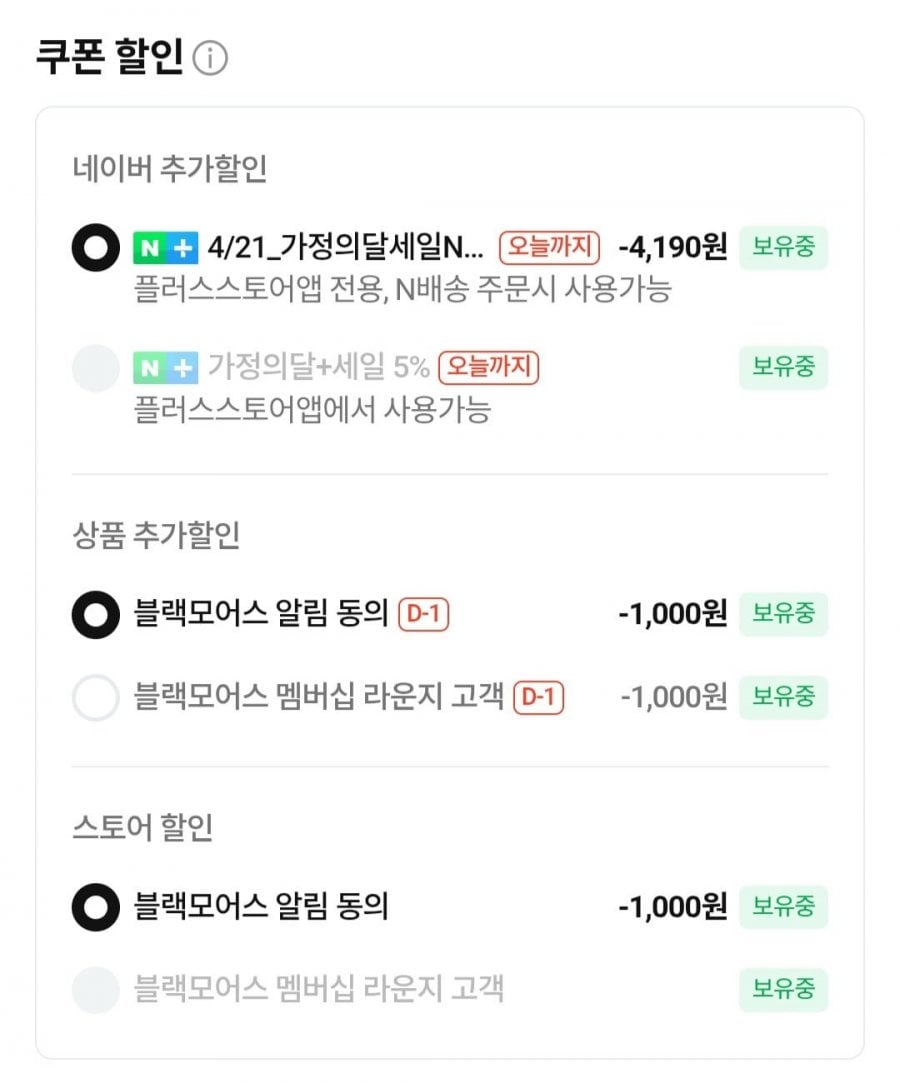
Task: Click the 플러스스토어앱 전용, N배송 주문시 사용가능 description
Action: click(x=402, y=291)
